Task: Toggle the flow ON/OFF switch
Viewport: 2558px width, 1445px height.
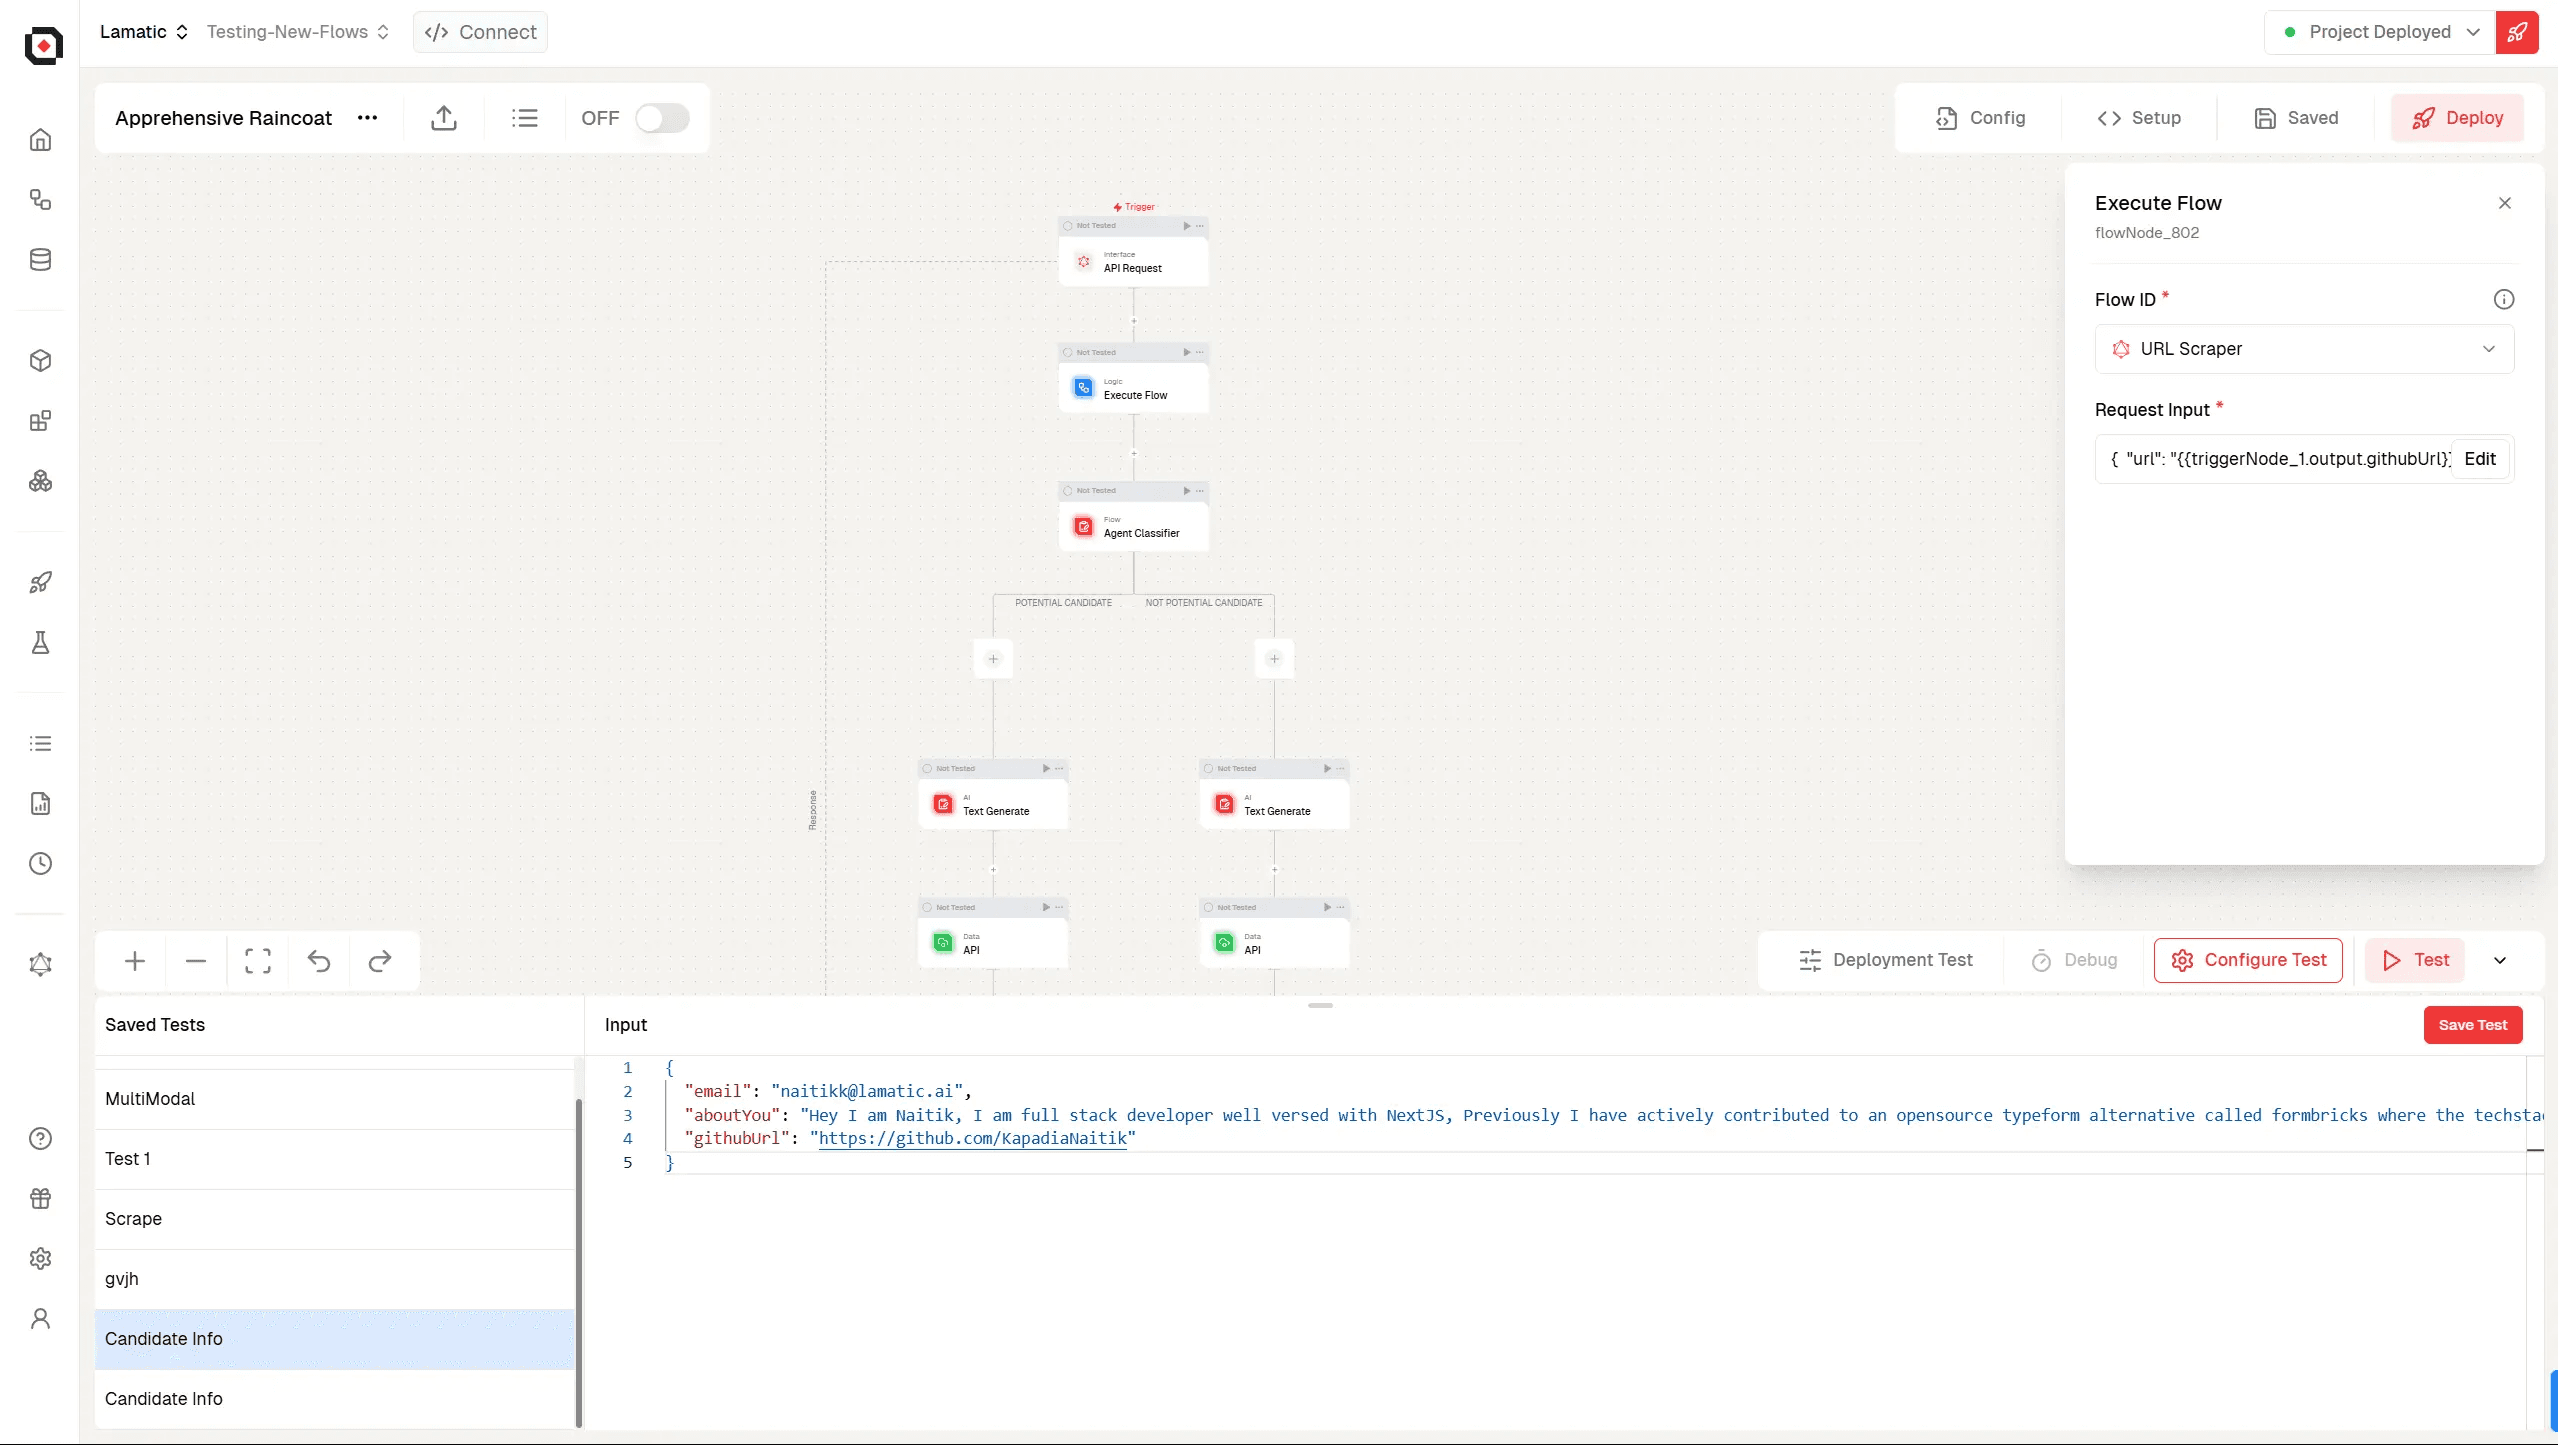Action: tap(661, 118)
